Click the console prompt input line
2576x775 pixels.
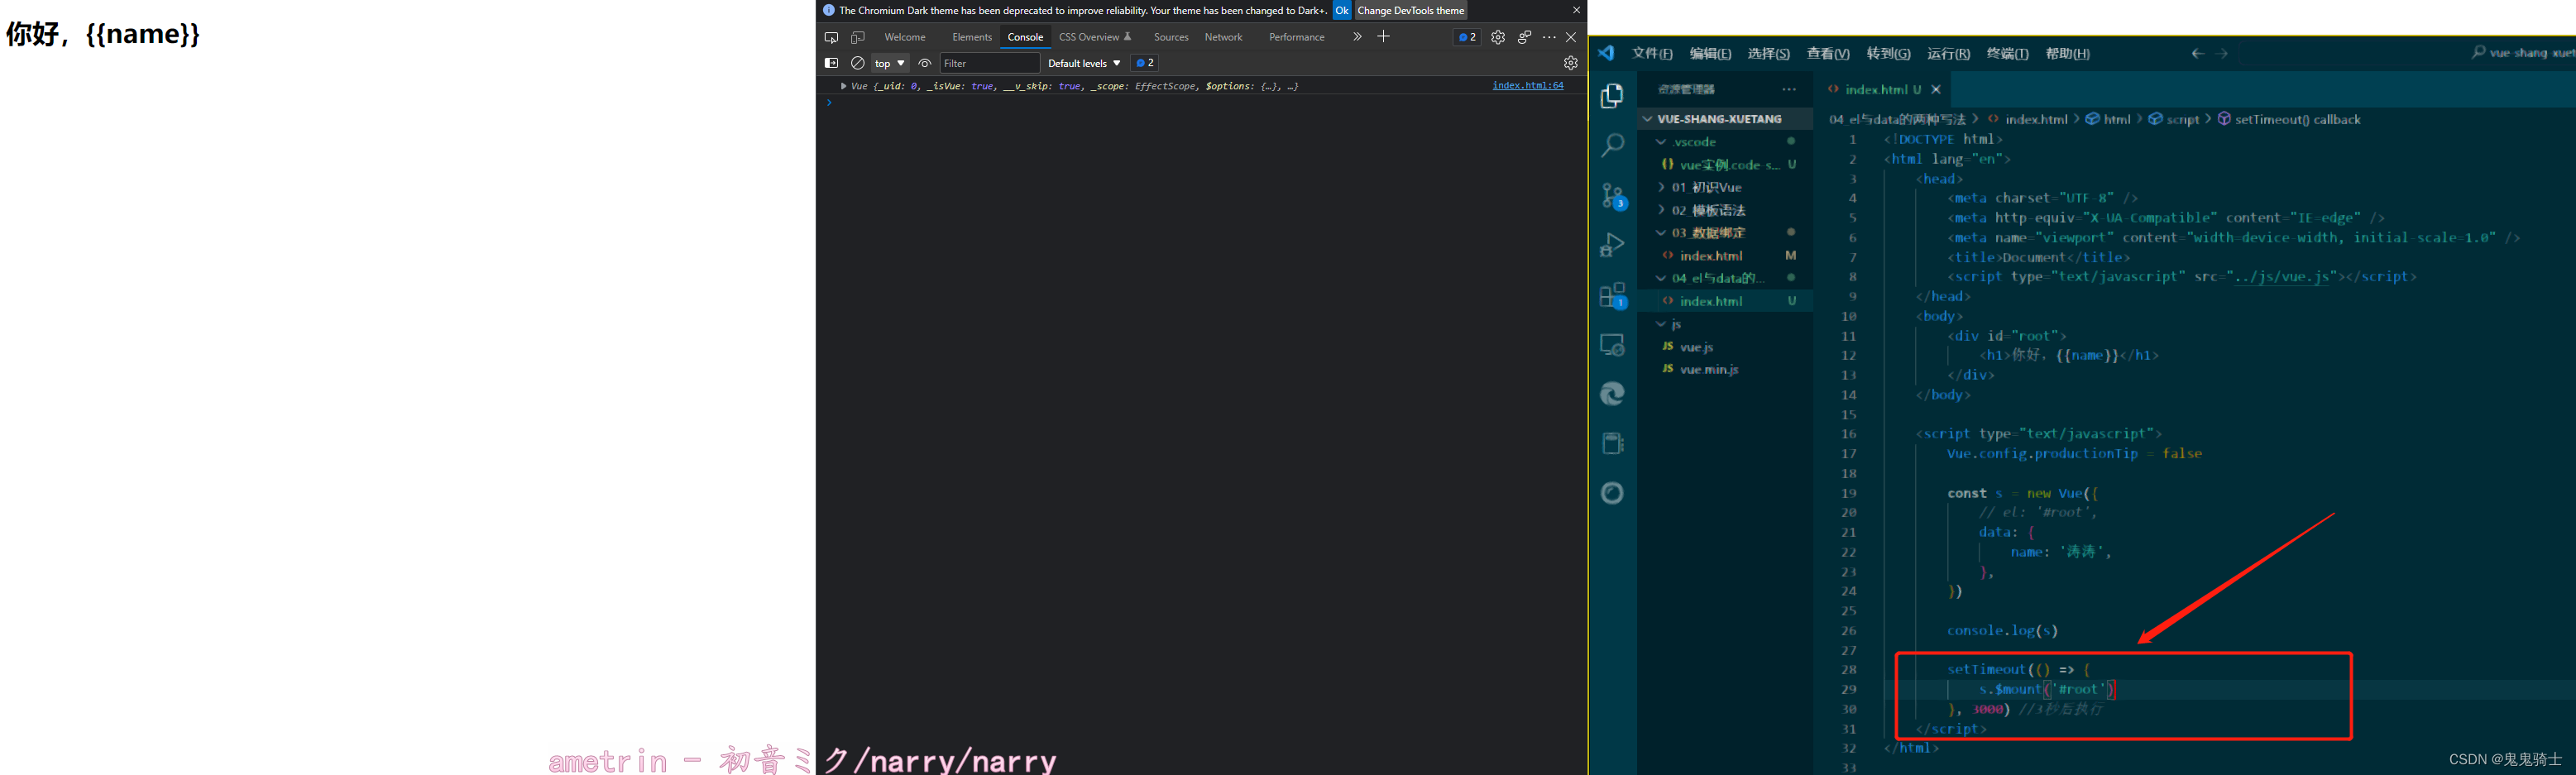coord(1200,103)
